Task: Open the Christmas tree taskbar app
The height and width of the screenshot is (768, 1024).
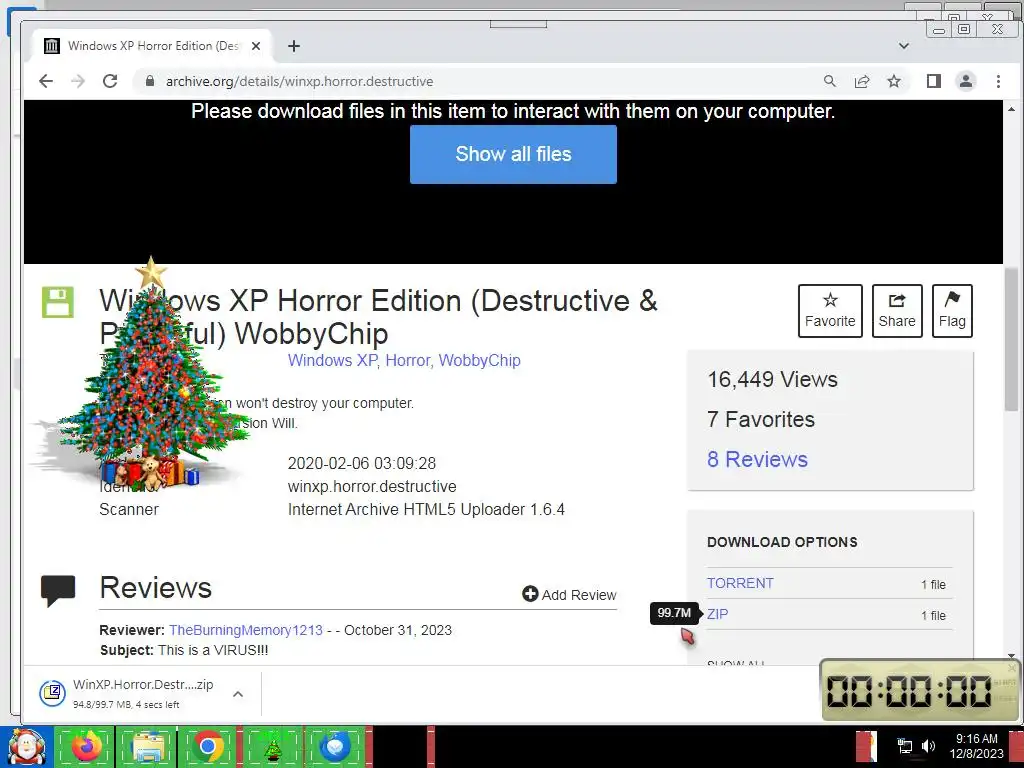Action: click(x=272, y=746)
